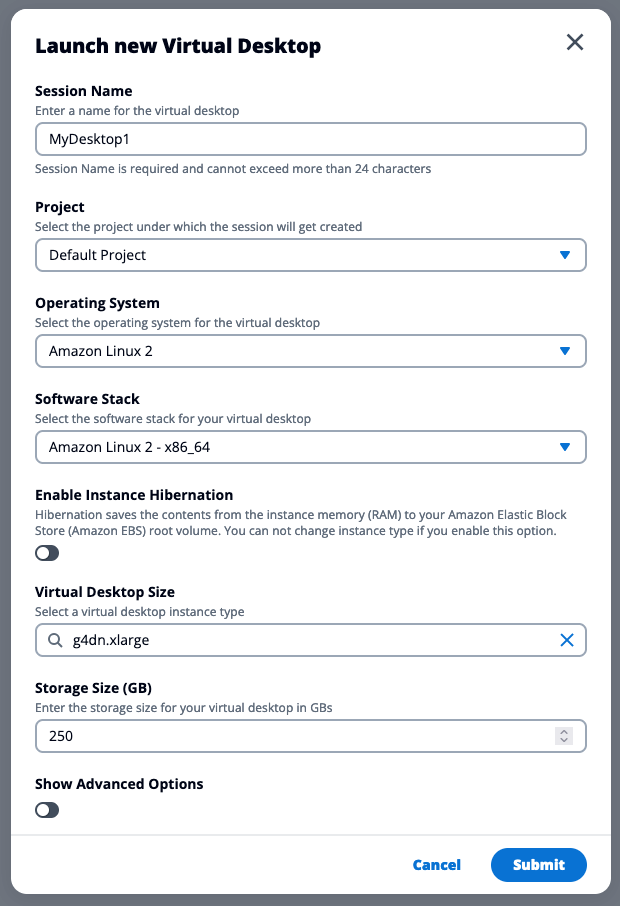Submit the virtual desktop launch form
Image resolution: width=620 pixels, height=906 pixels.
point(539,865)
